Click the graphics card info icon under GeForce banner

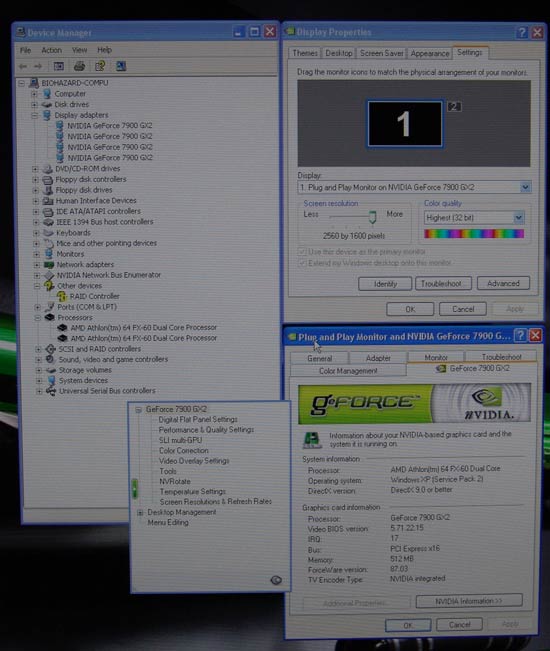click(x=312, y=440)
